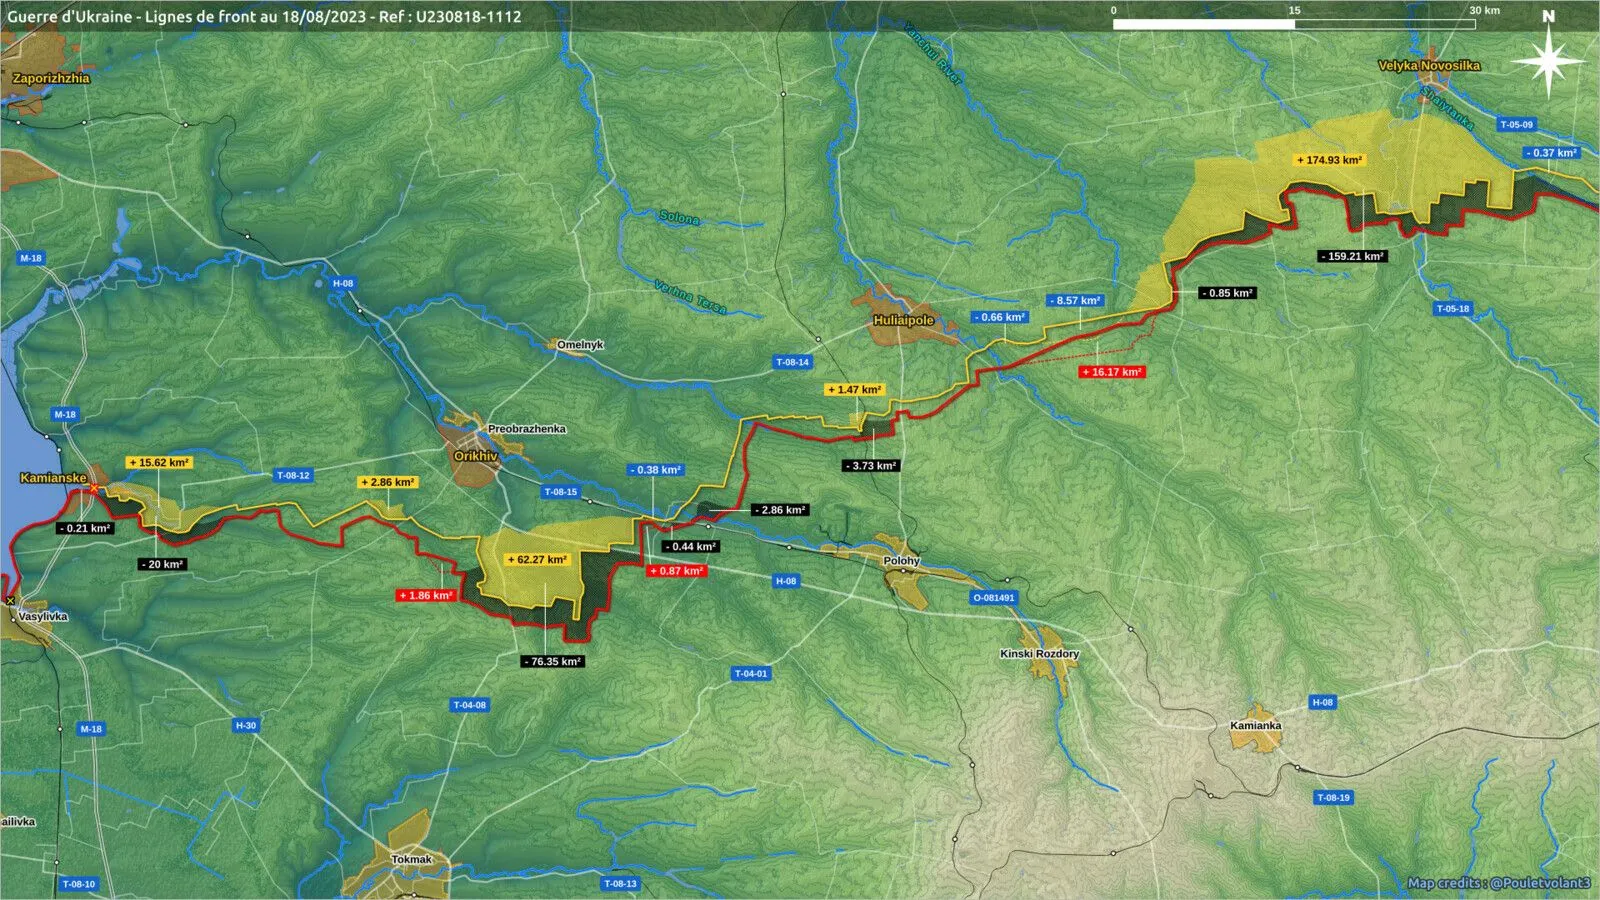Click the Huliaipole town label
The width and height of the screenshot is (1600, 900).
903,321
